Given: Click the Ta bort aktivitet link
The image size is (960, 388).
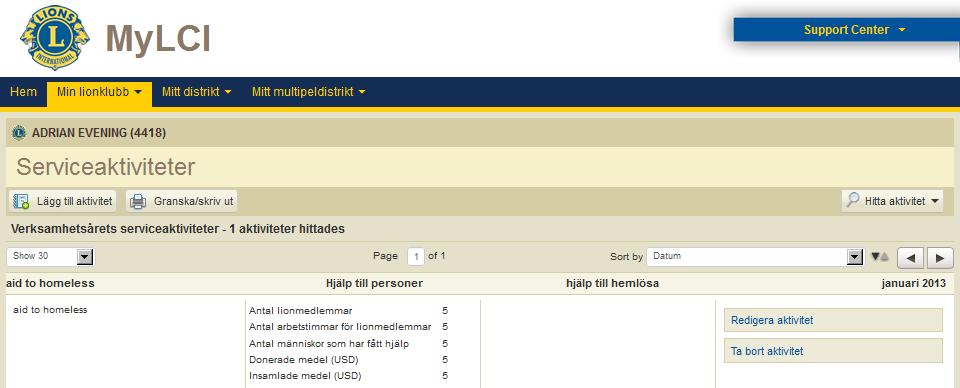Looking at the screenshot, I should coord(767,351).
